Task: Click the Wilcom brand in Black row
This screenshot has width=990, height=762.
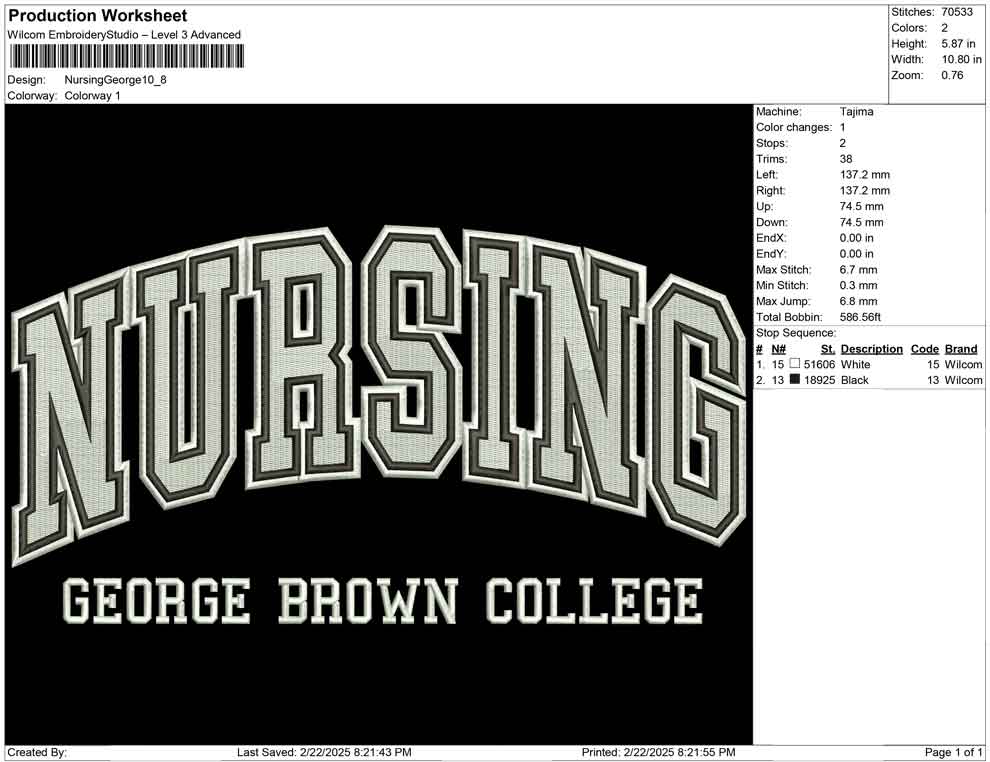Action: (963, 380)
